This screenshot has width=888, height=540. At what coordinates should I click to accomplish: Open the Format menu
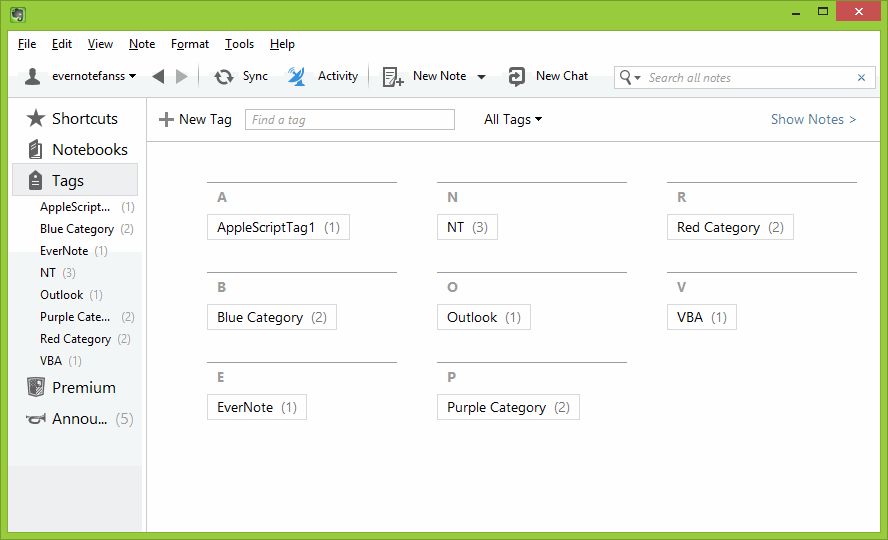(x=190, y=44)
